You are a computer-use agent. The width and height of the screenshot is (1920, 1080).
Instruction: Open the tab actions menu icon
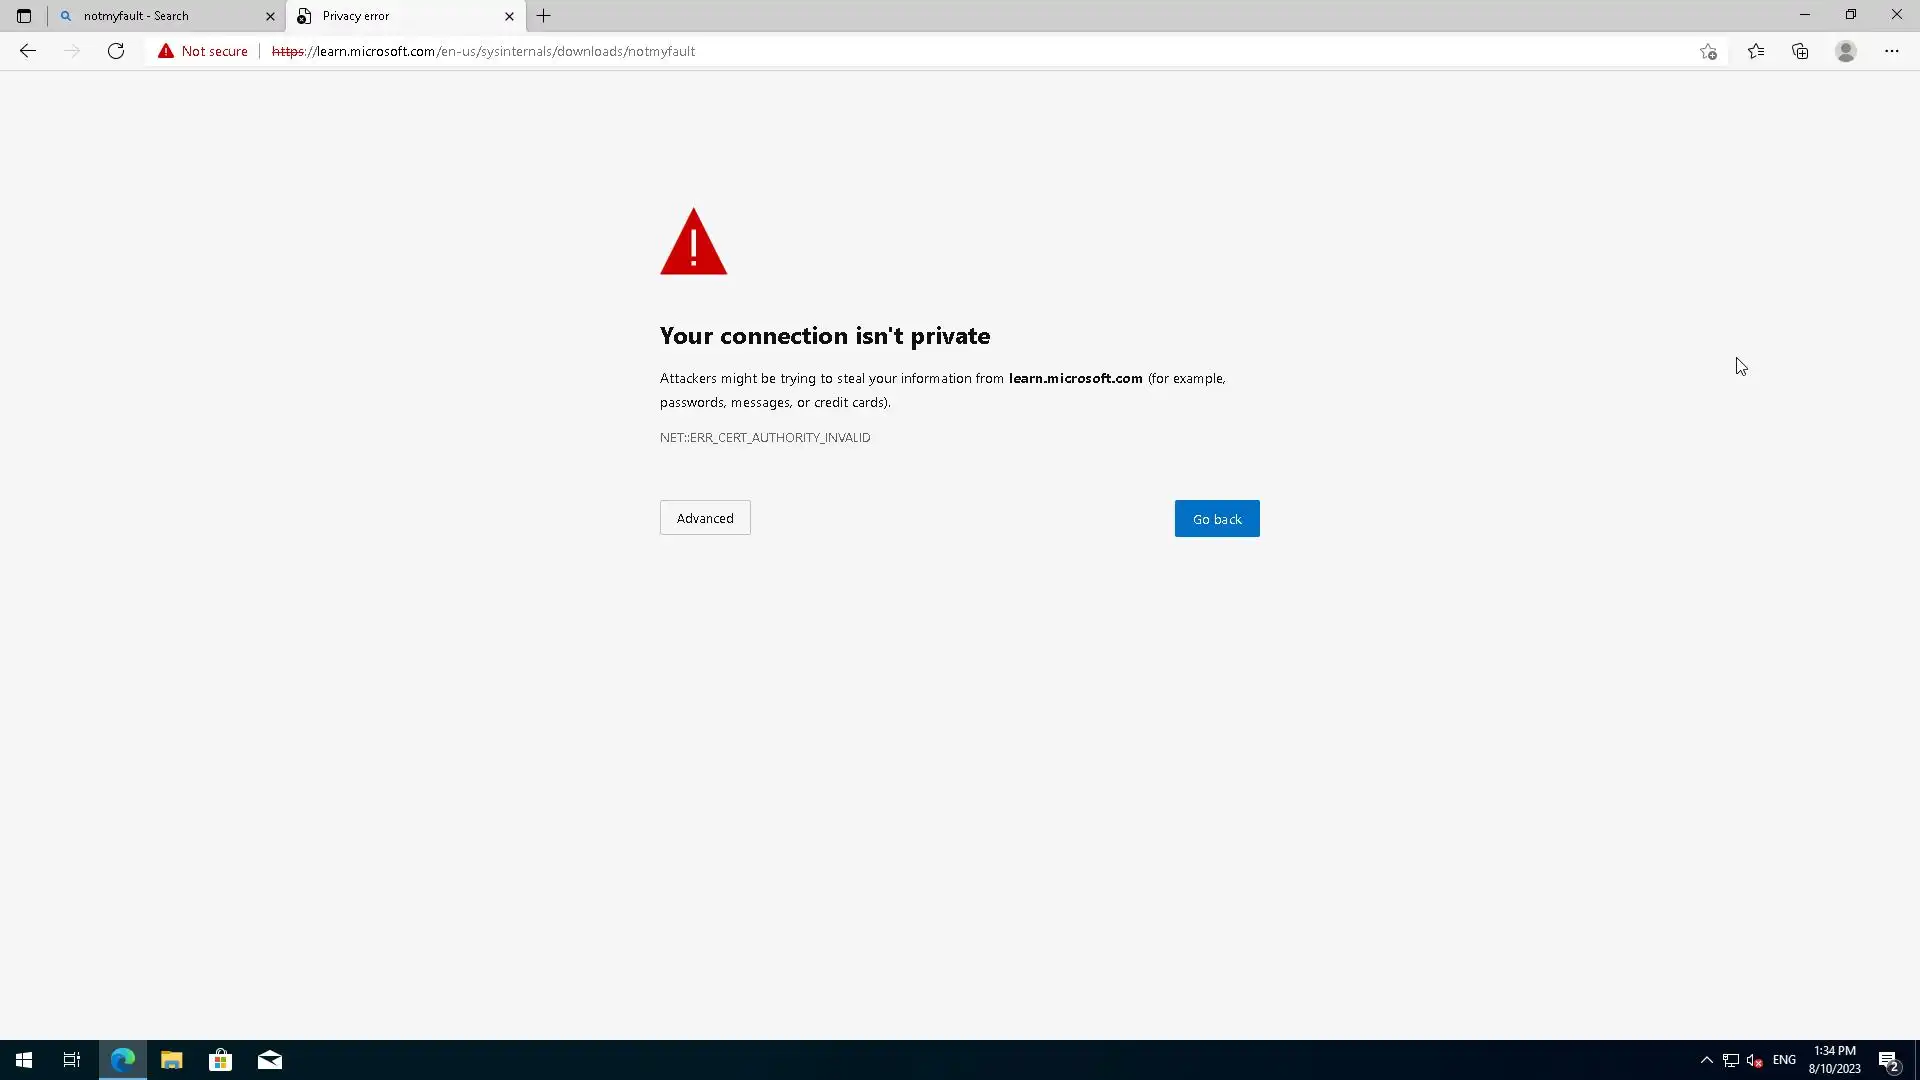(24, 16)
